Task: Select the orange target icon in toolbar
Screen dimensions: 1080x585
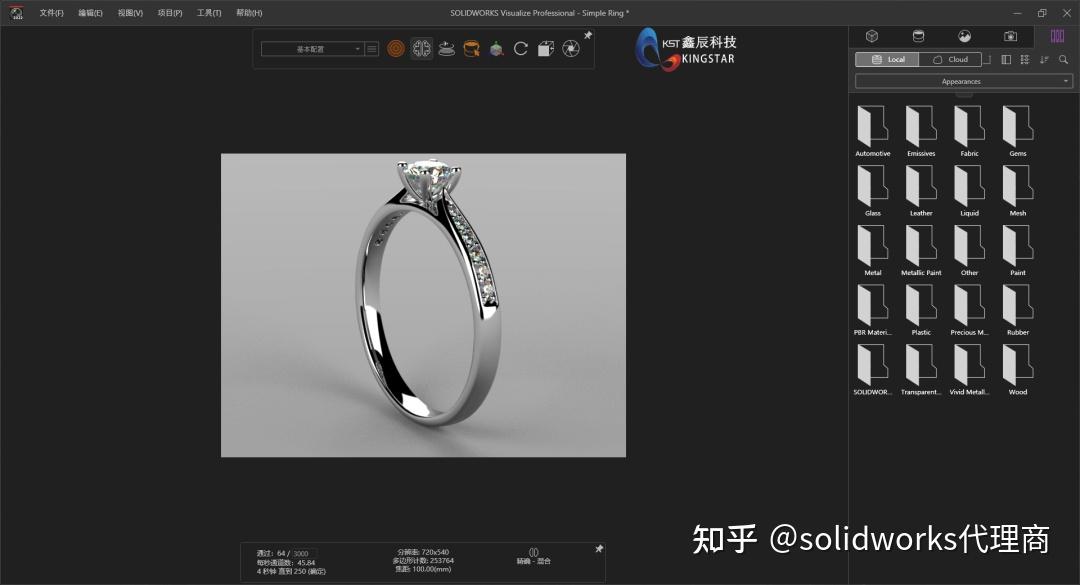Action: coord(395,48)
